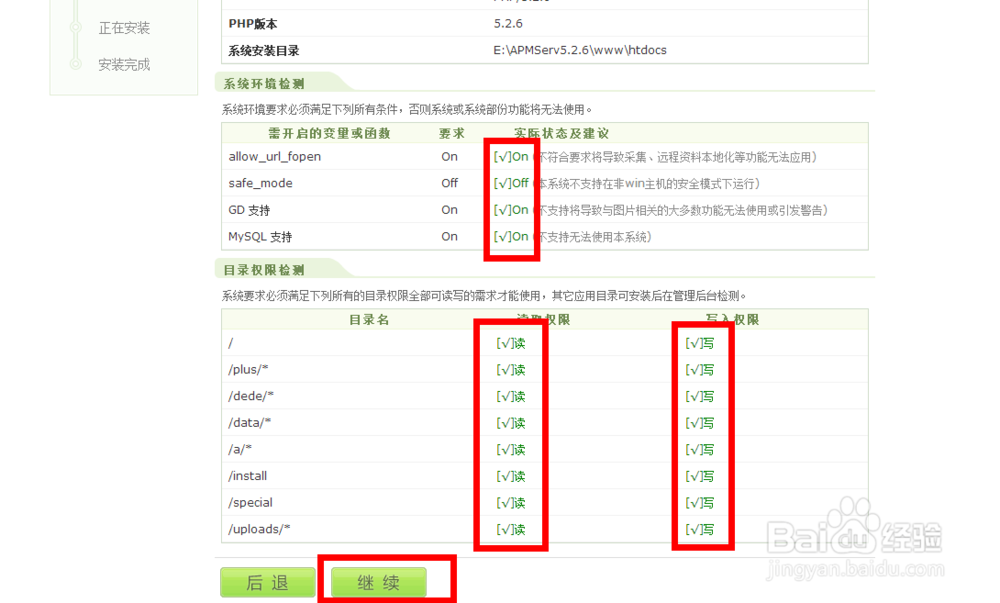Collapse the 目录权限检测 section header

tap(260, 267)
